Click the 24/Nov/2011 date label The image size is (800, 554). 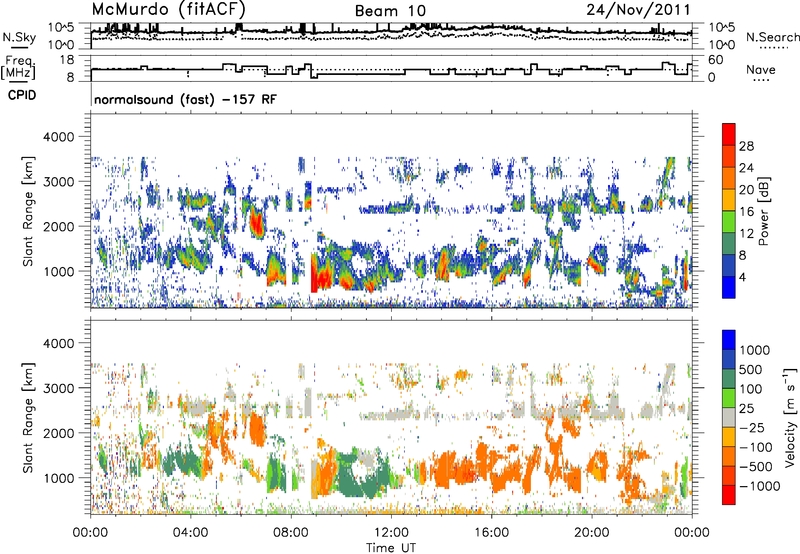638,10
